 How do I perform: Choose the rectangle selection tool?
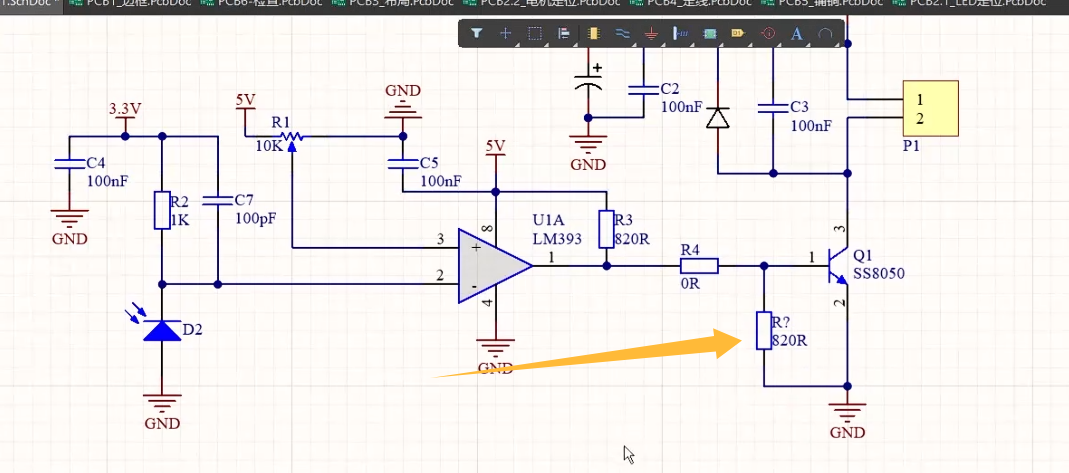click(x=535, y=33)
